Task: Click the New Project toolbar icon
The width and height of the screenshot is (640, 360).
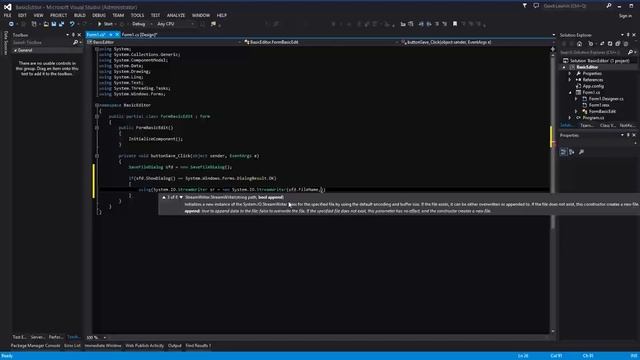Action: point(34,24)
